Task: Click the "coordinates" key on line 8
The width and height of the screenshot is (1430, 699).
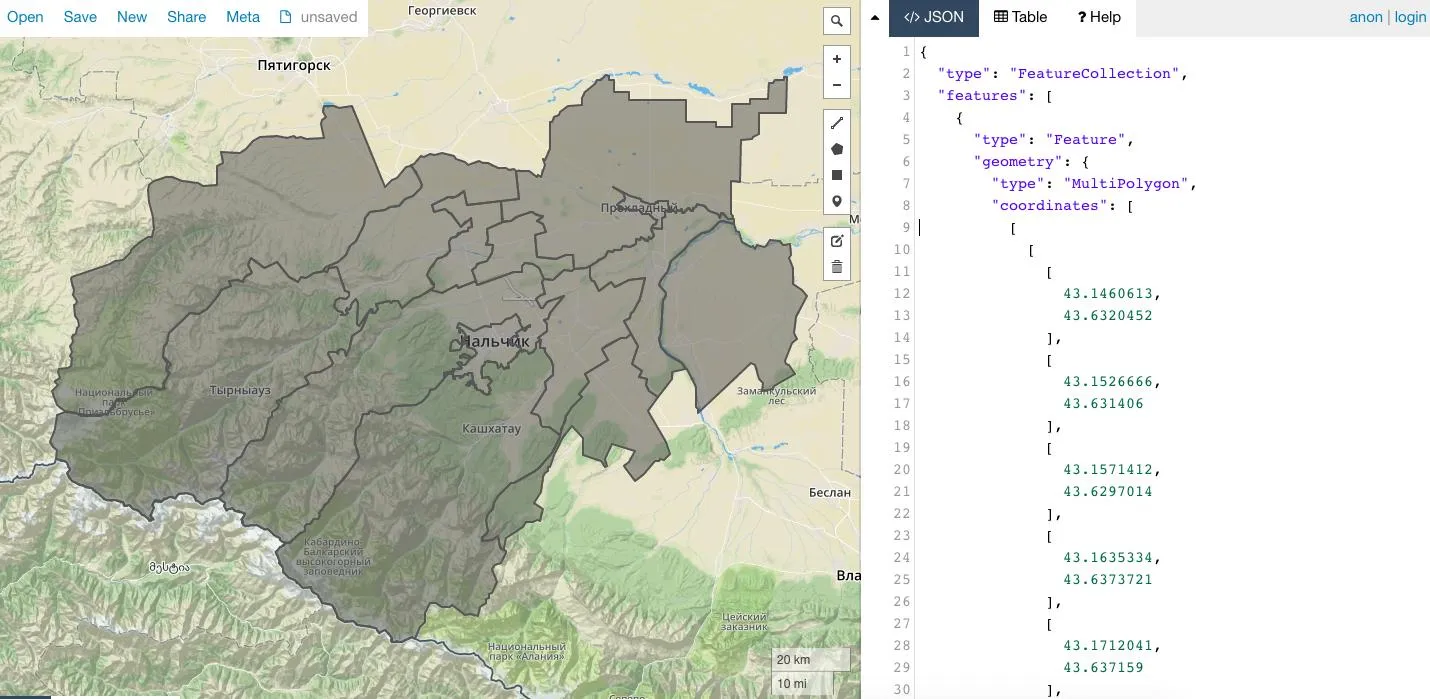Action: point(1049,206)
